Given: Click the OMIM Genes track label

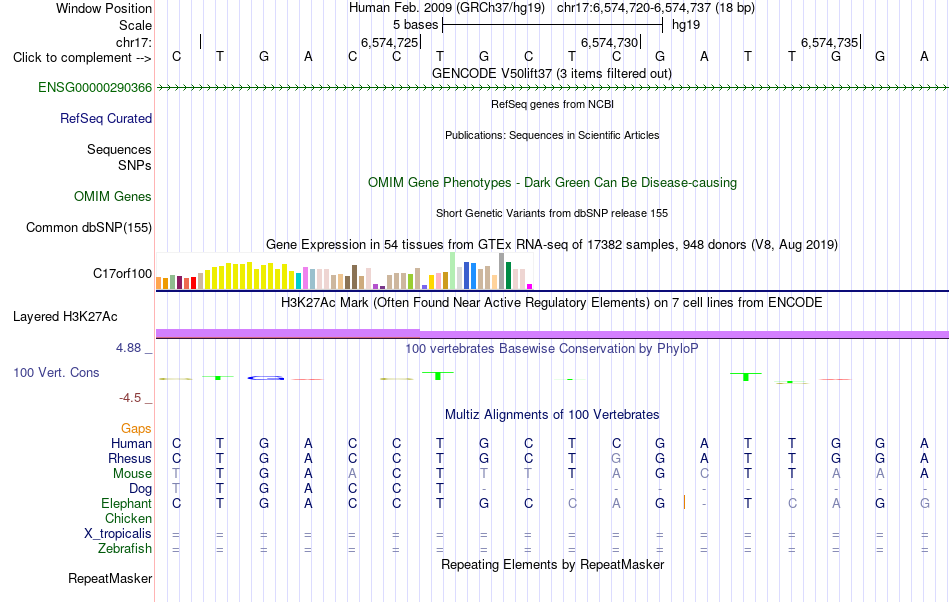Looking at the screenshot, I should tap(113, 196).
